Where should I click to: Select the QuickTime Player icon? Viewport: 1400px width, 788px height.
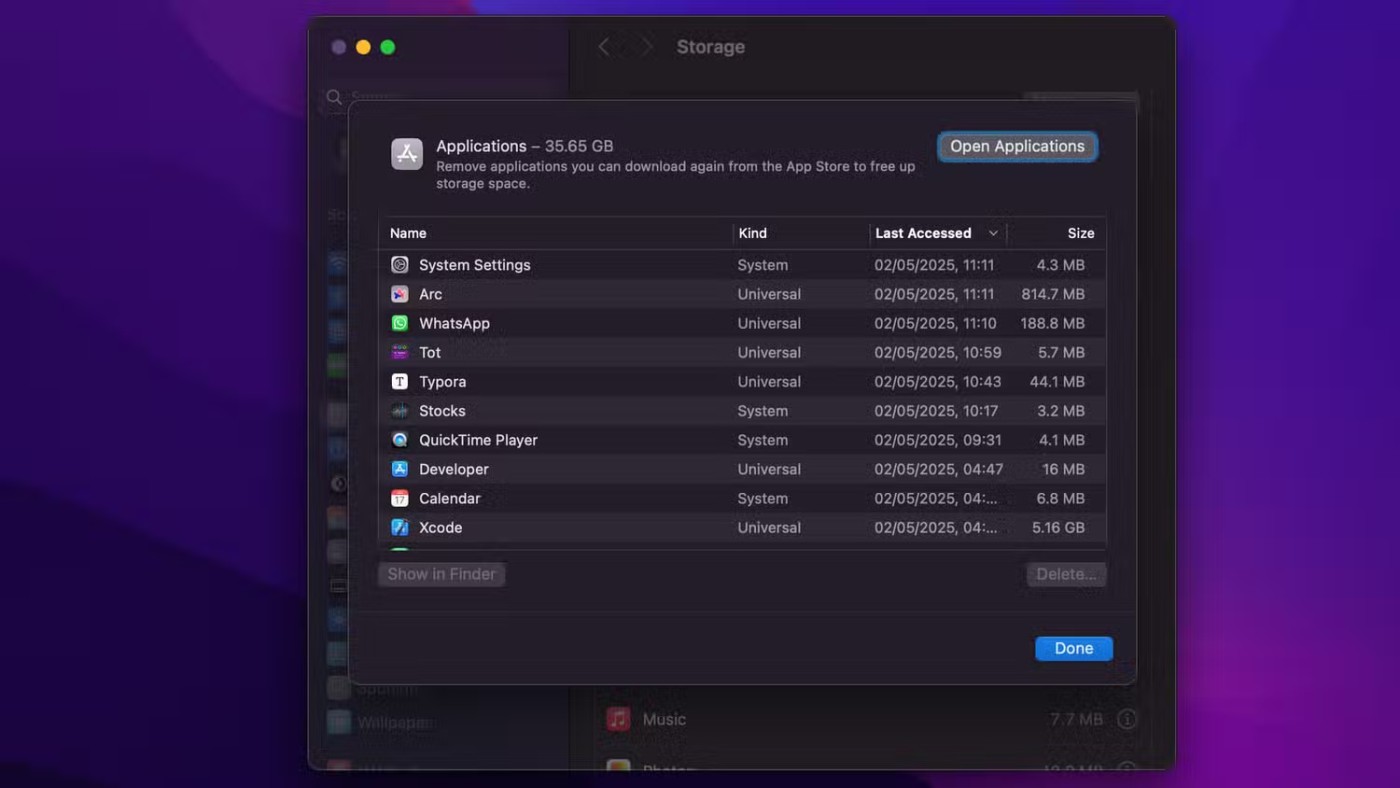click(400, 440)
